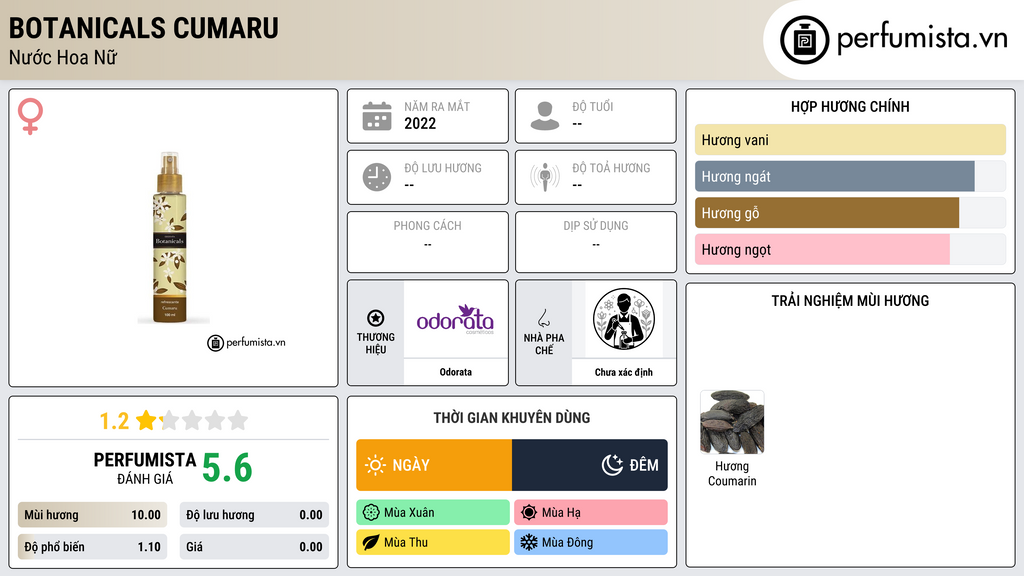Image resolution: width=1024 pixels, height=576 pixels.
Task: Click the Nước Hoa Nữ subtitle
Action: click(63, 57)
